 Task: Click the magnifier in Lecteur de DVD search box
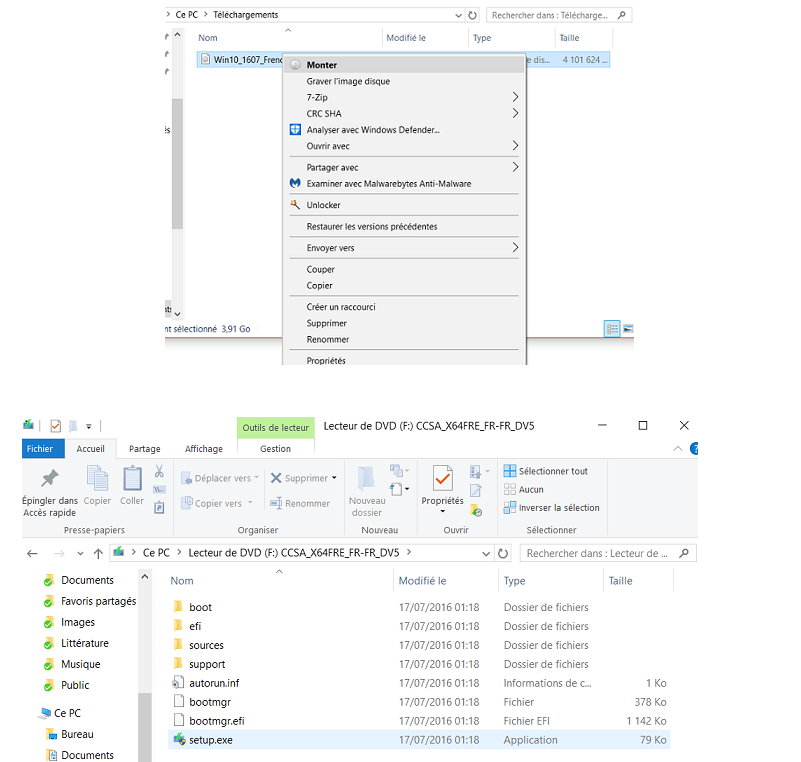[x=684, y=553]
